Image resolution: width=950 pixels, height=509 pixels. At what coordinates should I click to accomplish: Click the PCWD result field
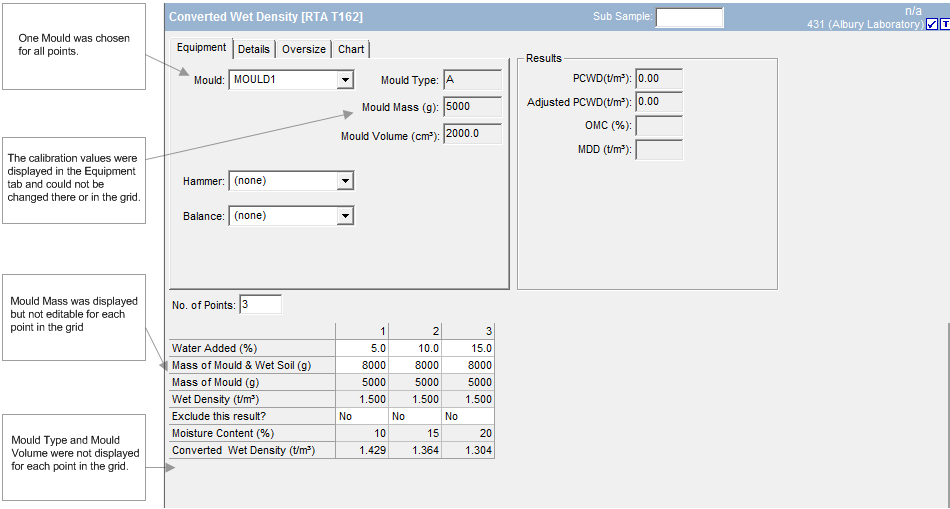click(x=658, y=78)
